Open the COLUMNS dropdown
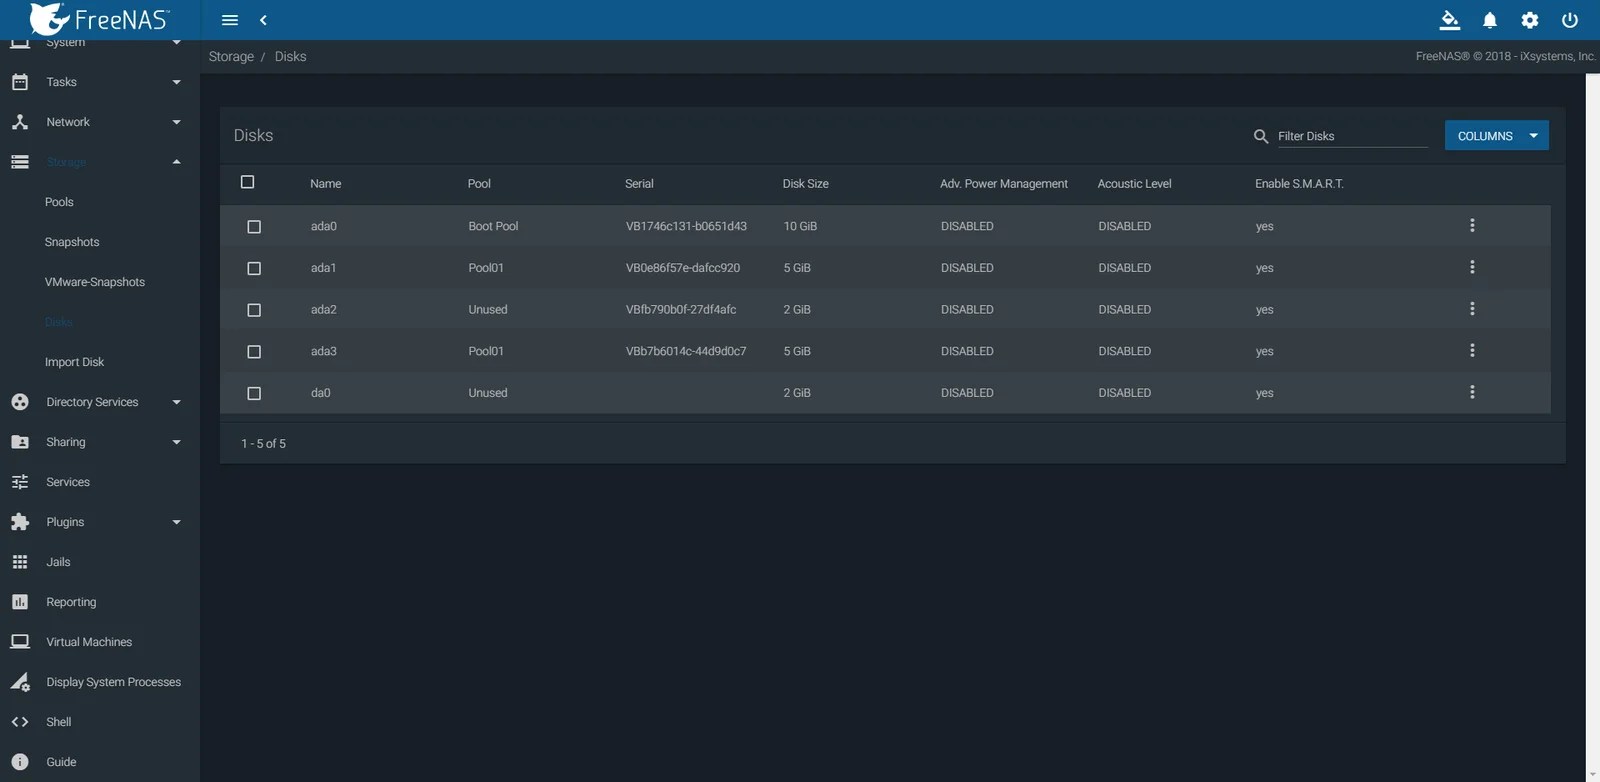This screenshot has height=782, width=1600. click(1496, 136)
